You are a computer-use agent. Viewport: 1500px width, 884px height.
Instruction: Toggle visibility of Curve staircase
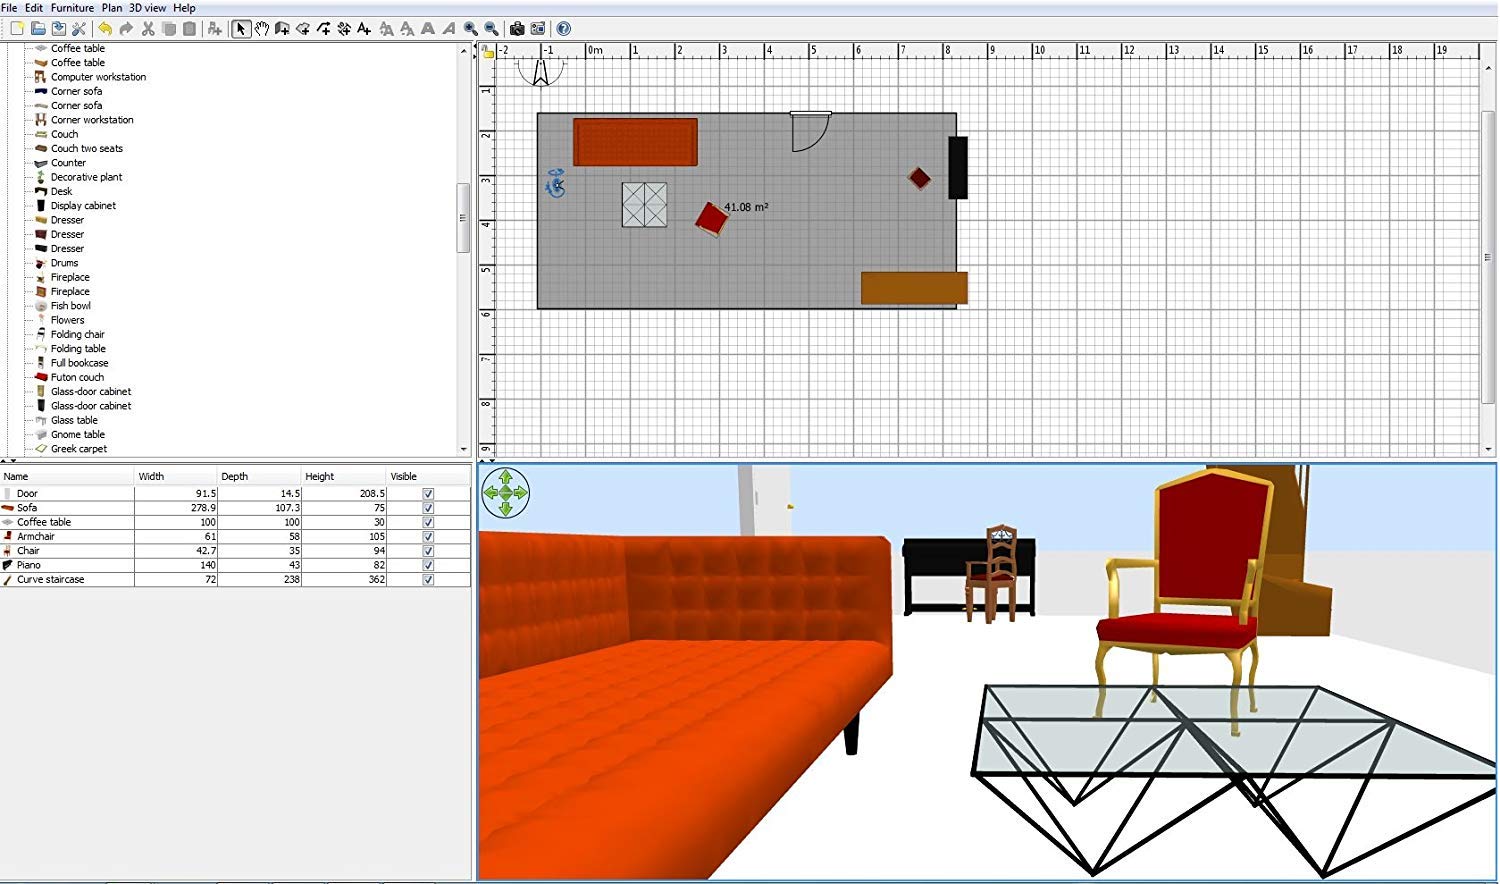(x=428, y=580)
